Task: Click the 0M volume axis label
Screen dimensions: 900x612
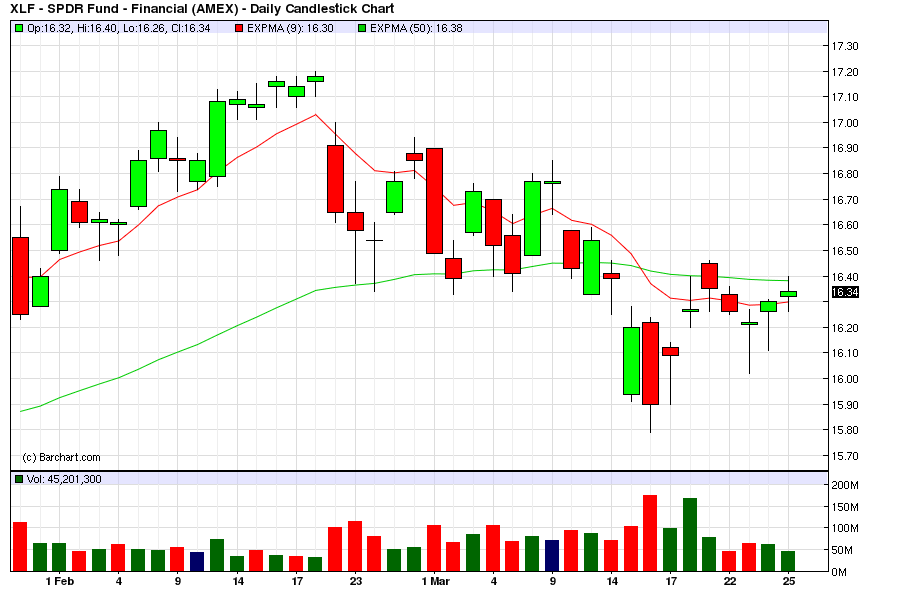Action: point(839,572)
